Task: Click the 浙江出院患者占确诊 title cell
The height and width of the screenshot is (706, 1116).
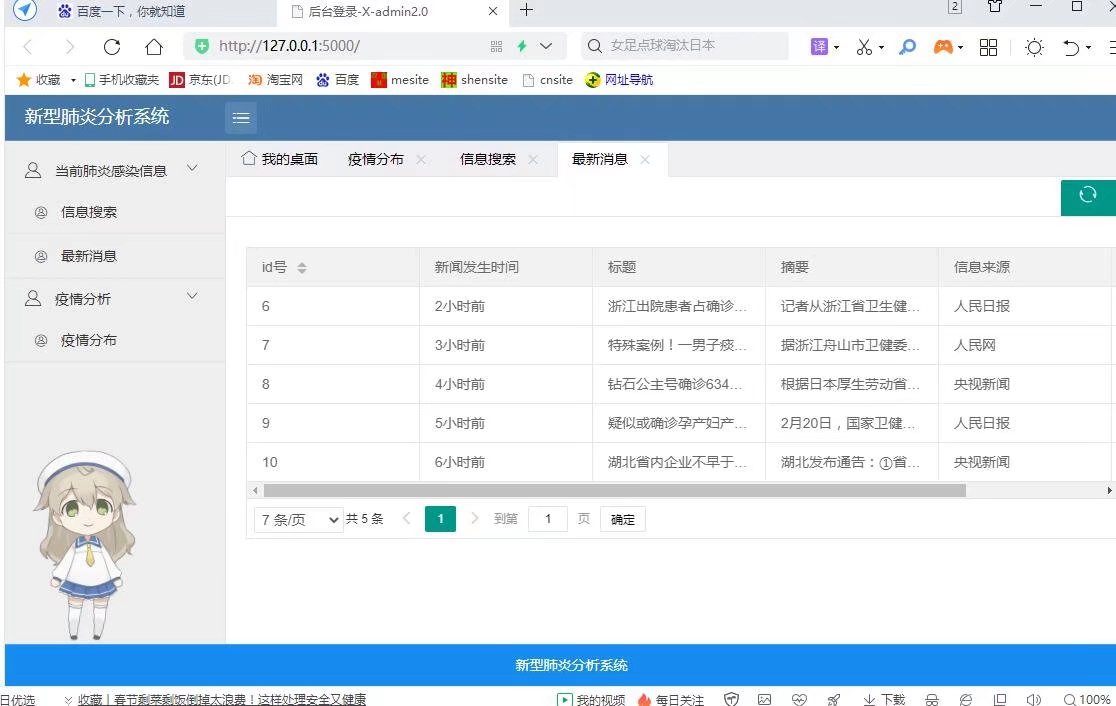Action: 678,306
